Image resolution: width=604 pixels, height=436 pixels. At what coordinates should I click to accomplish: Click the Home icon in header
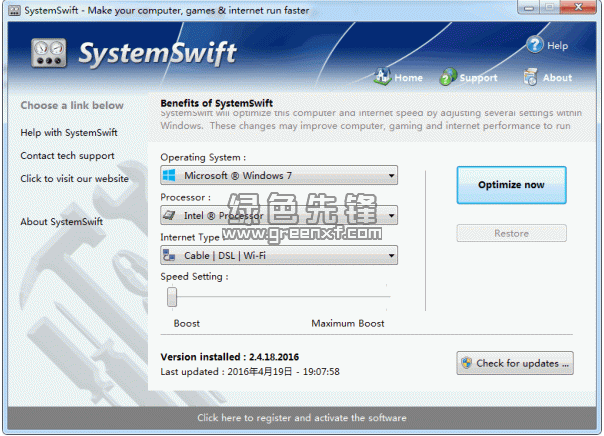tap(383, 77)
